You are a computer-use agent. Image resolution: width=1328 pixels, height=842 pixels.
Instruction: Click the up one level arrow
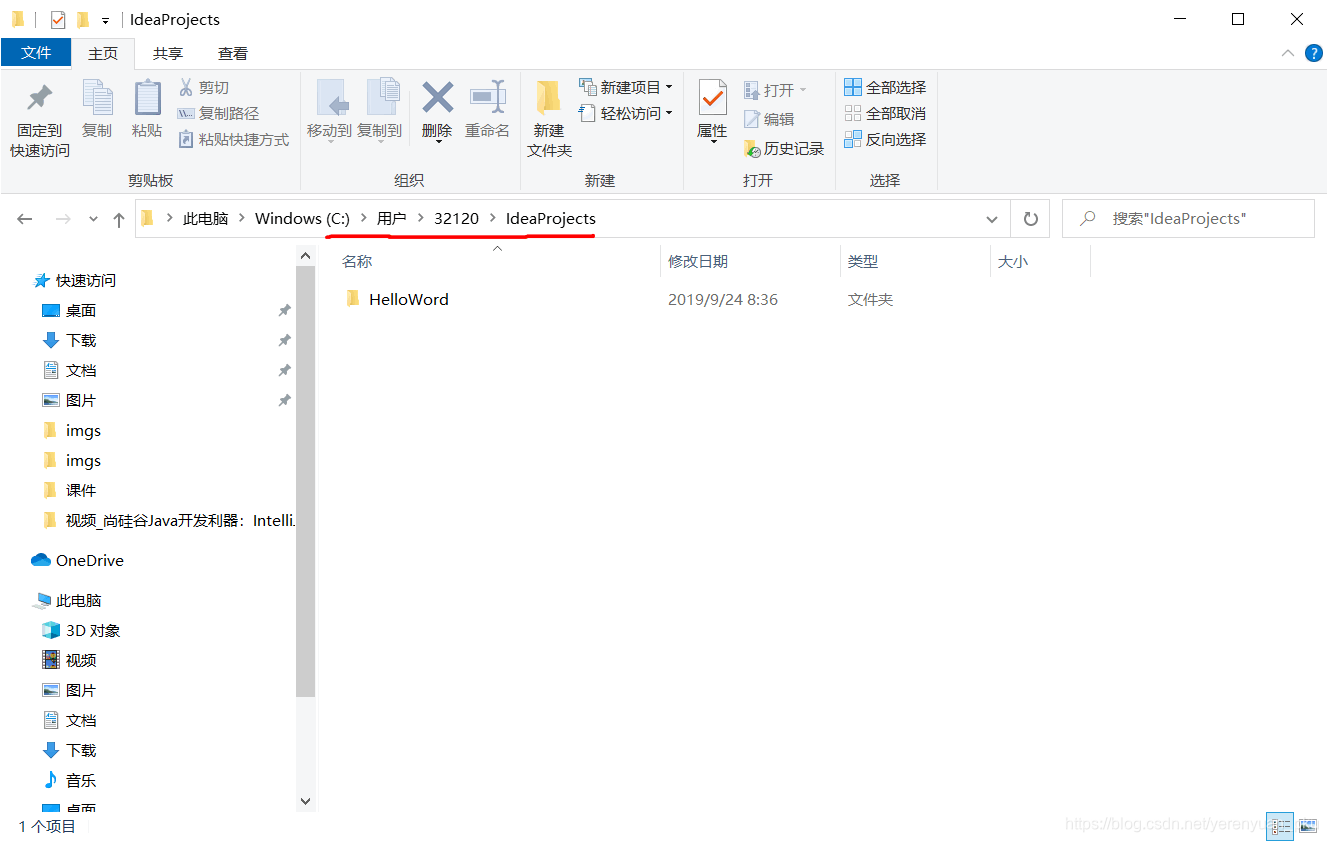[x=119, y=219]
